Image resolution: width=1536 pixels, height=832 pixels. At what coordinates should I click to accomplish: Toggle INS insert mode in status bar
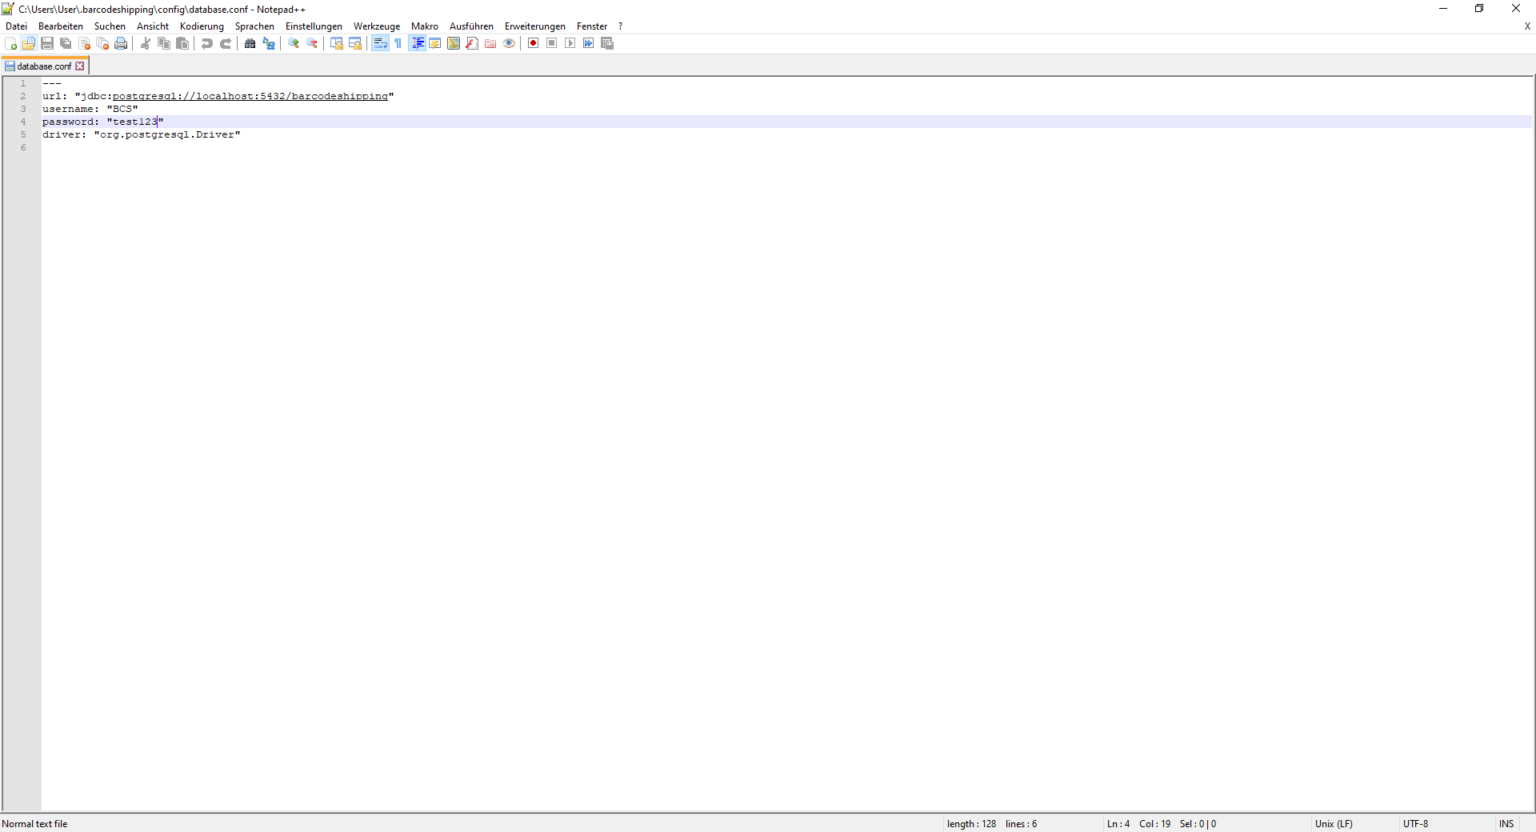click(x=1506, y=824)
